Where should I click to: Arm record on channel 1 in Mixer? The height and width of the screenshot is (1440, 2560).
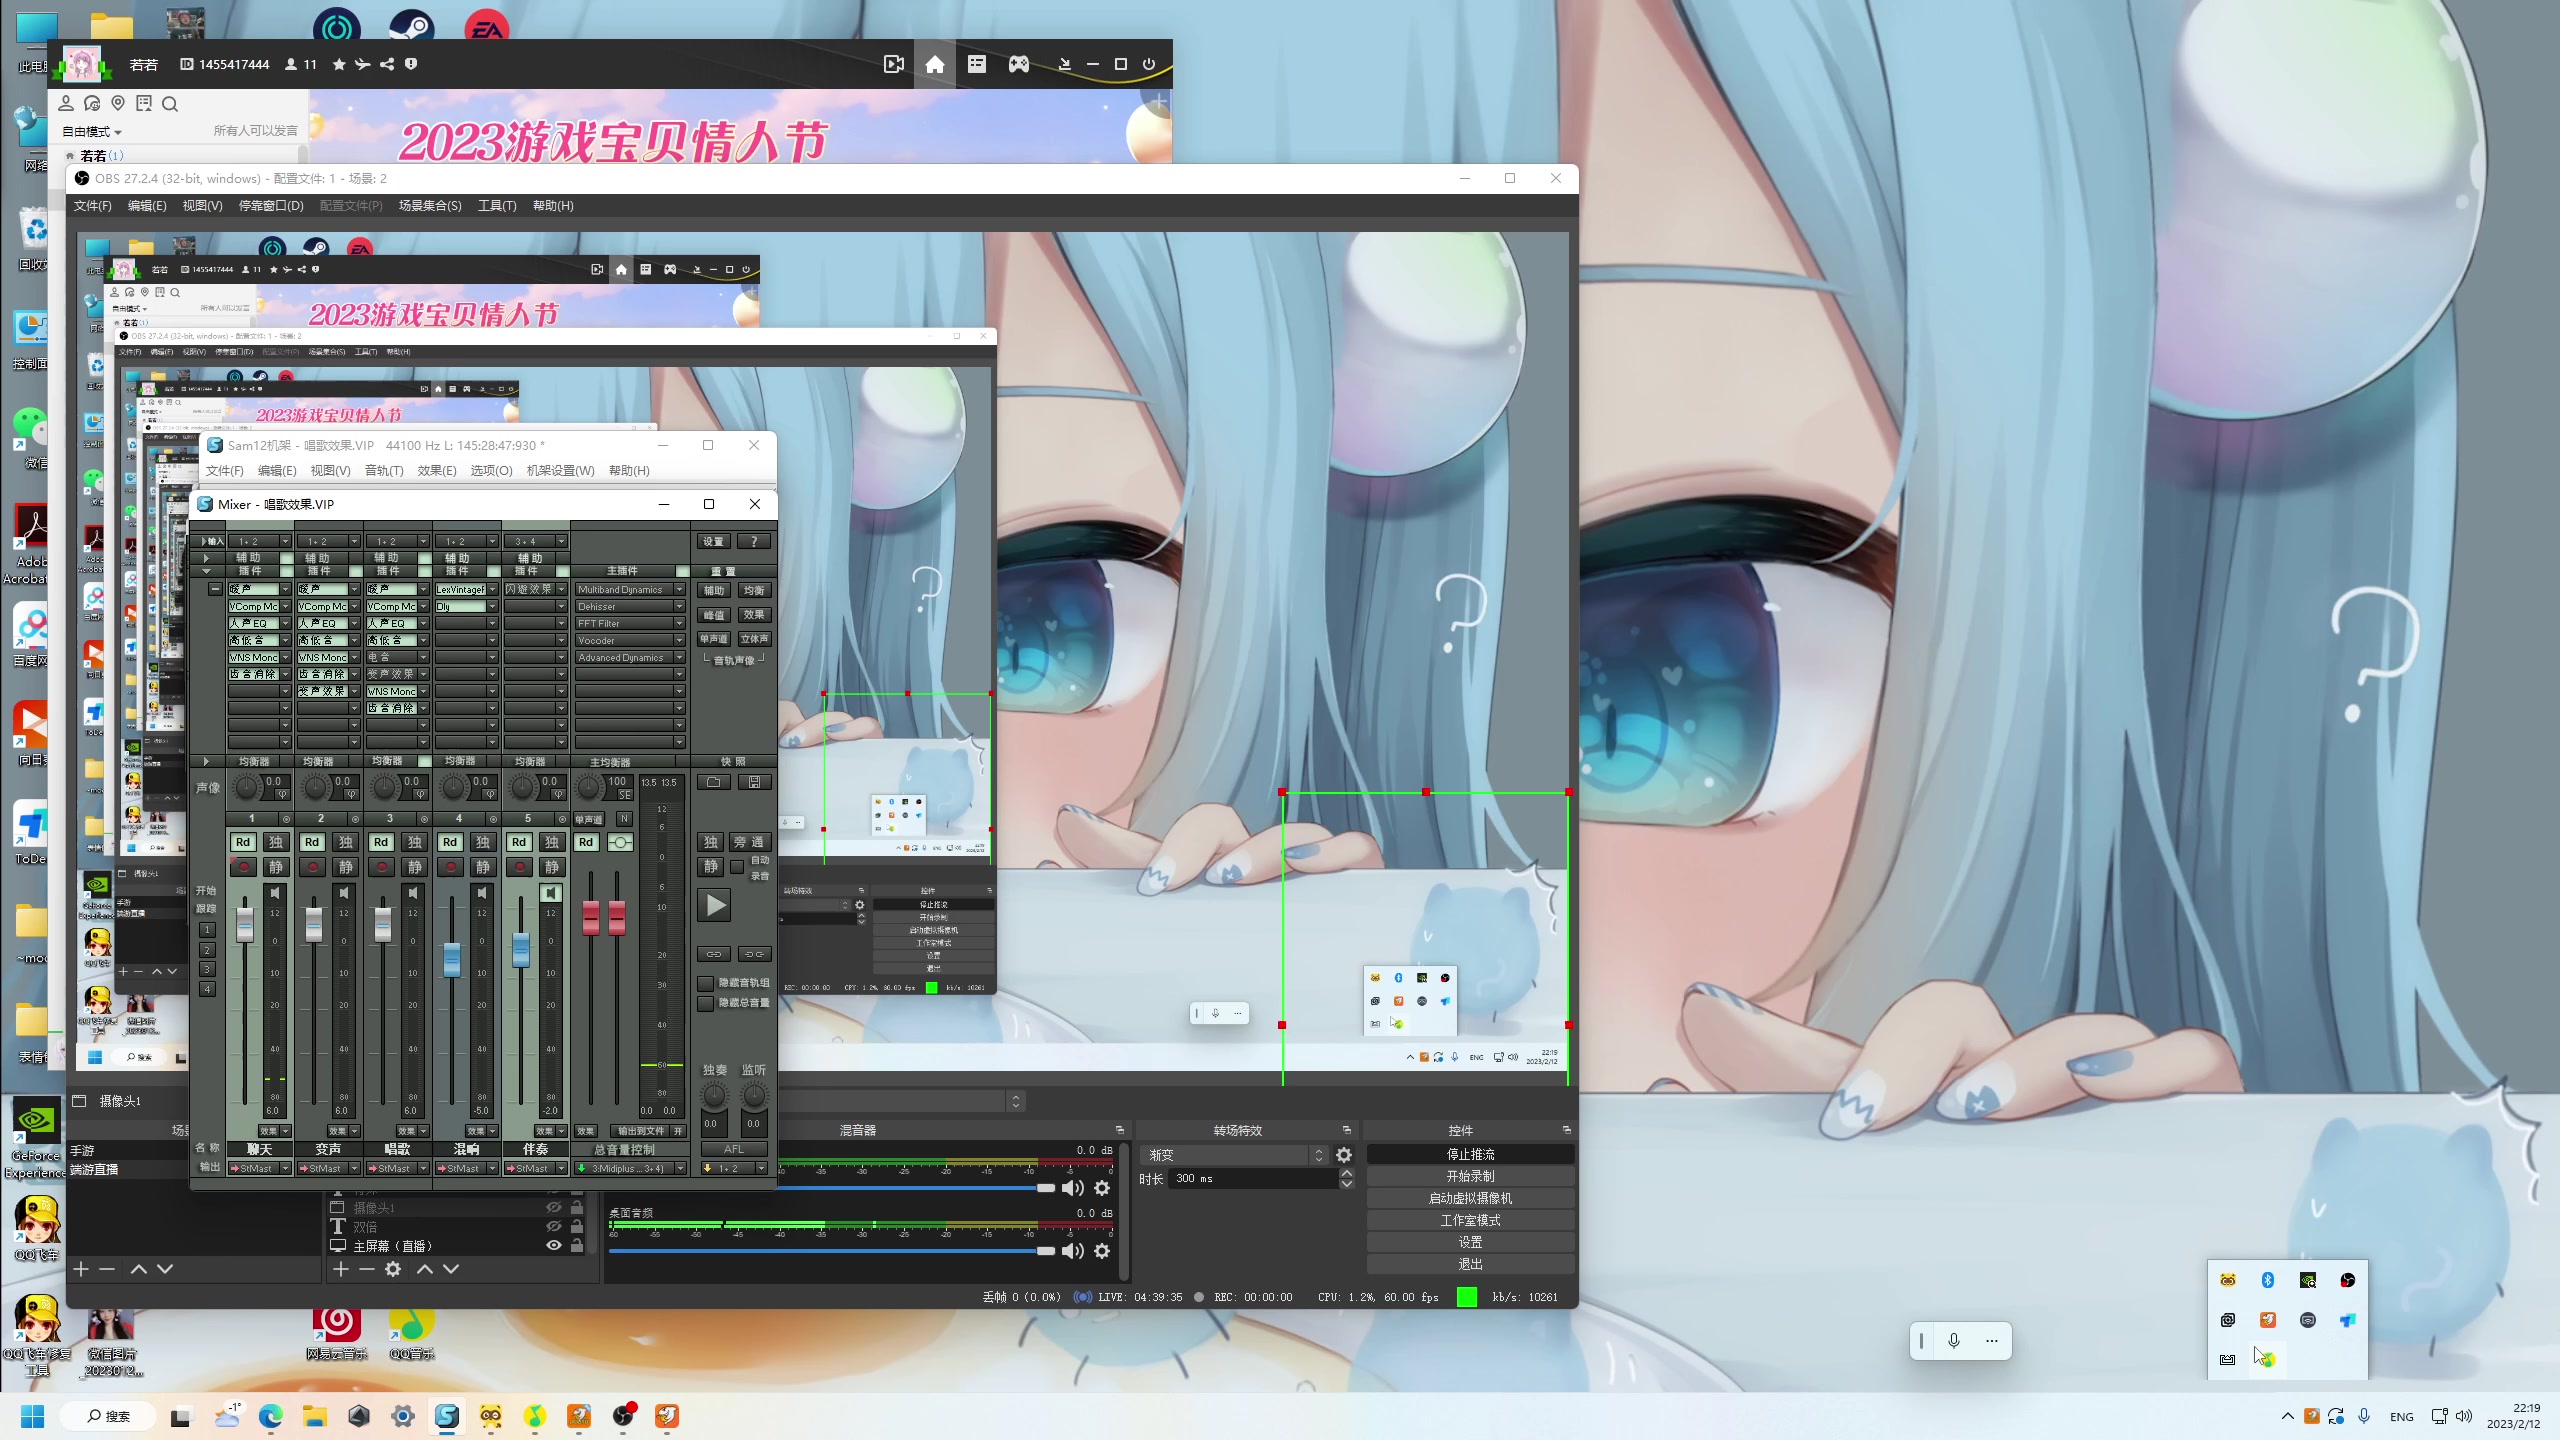point(243,867)
